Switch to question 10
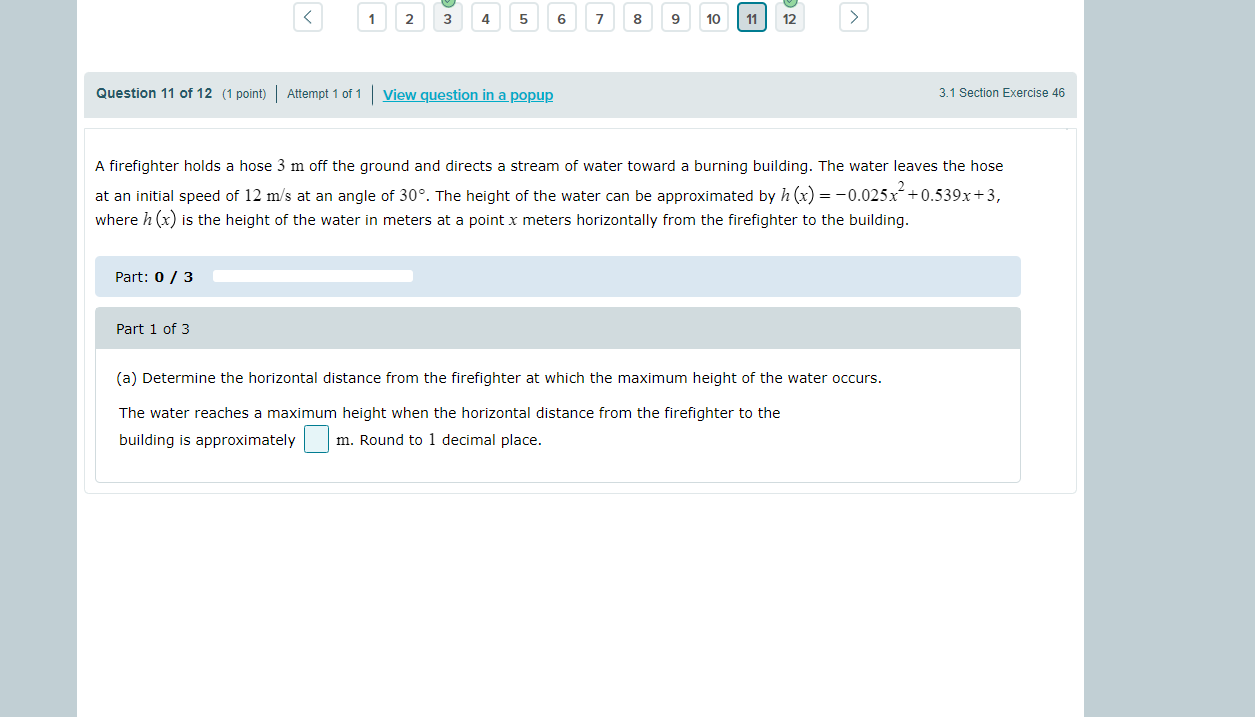 pos(714,18)
